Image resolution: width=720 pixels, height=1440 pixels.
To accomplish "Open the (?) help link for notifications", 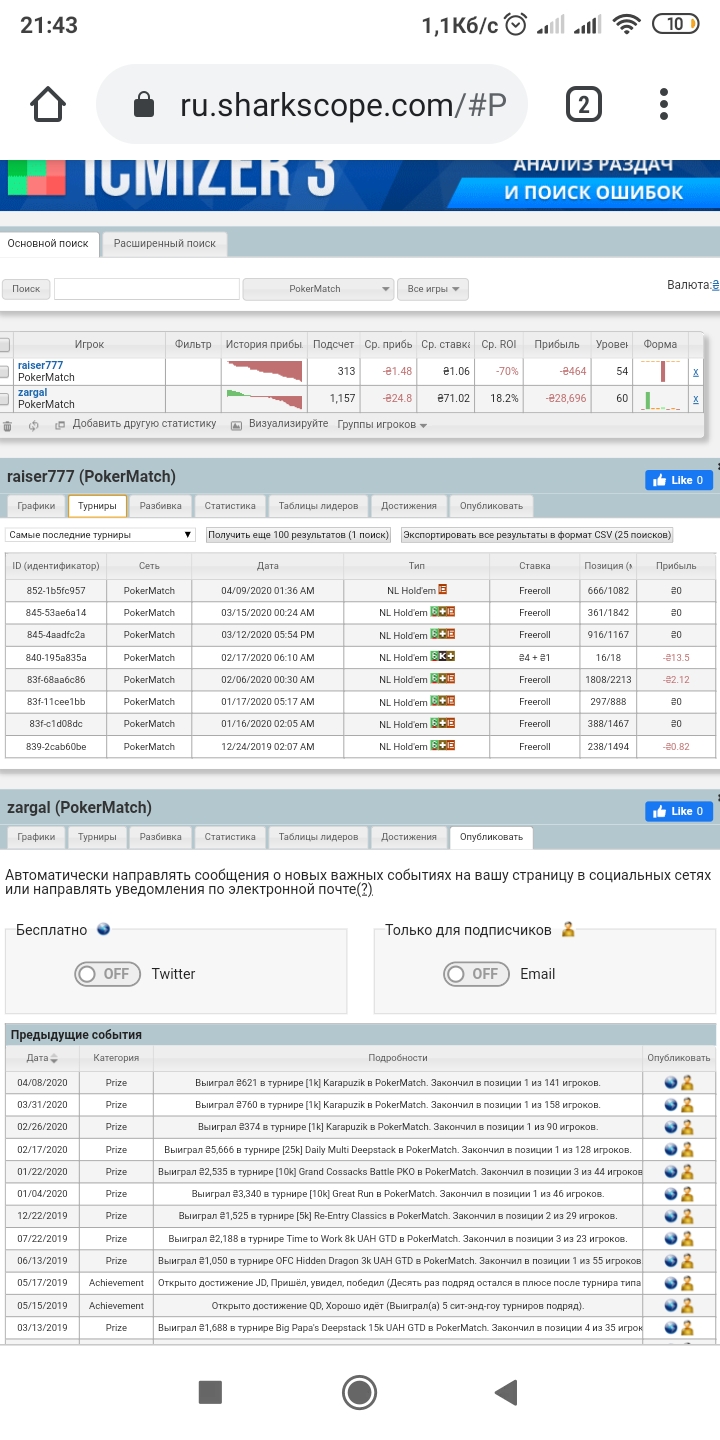I will click(x=365, y=890).
